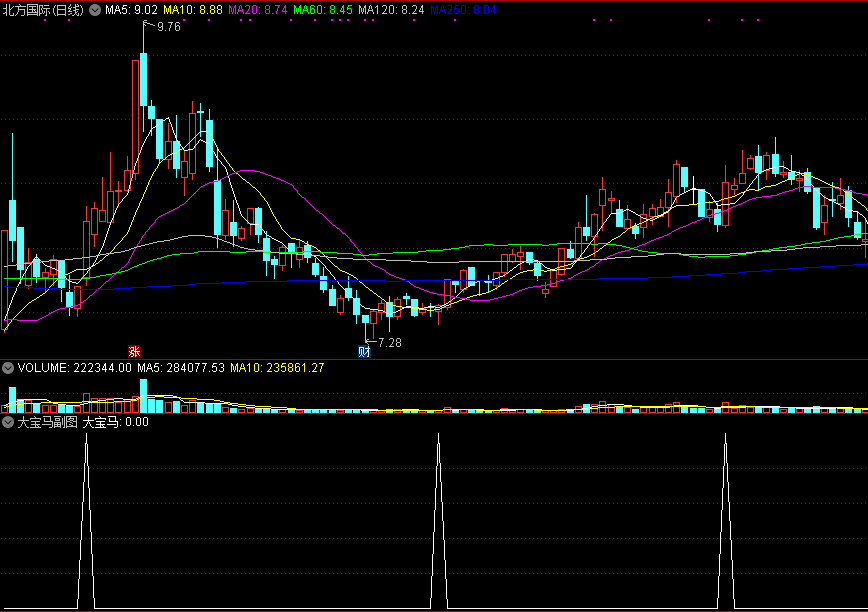Click the blue 财 marker icon
The width and height of the screenshot is (868, 612).
coord(364,351)
